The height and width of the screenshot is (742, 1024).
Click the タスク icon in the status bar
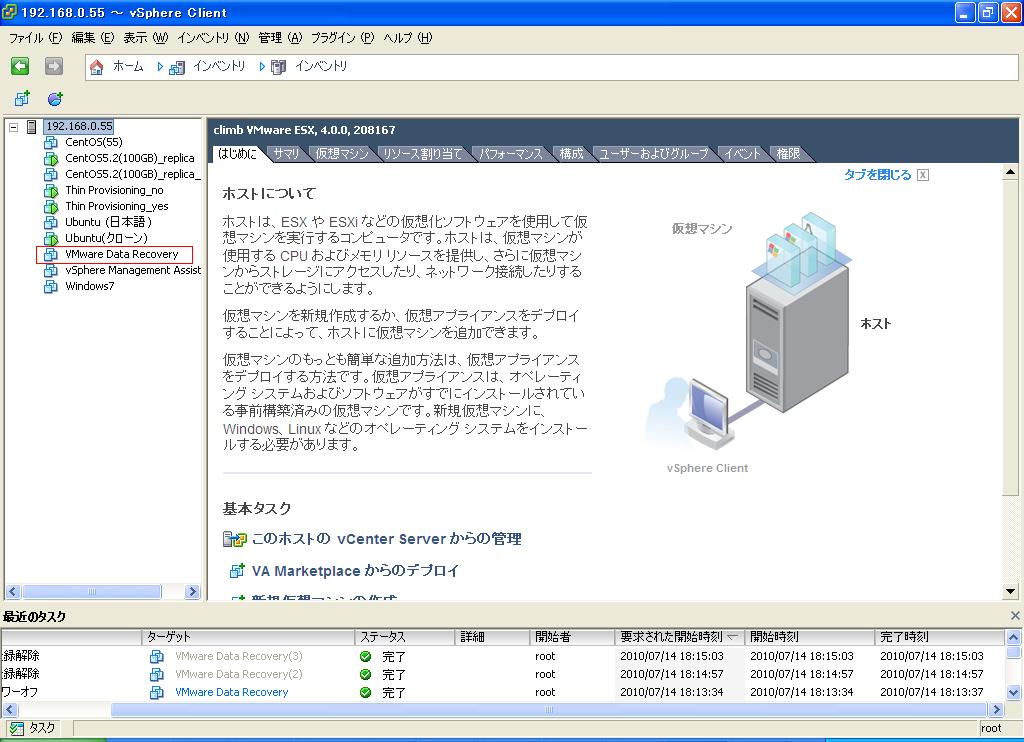coord(16,728)
